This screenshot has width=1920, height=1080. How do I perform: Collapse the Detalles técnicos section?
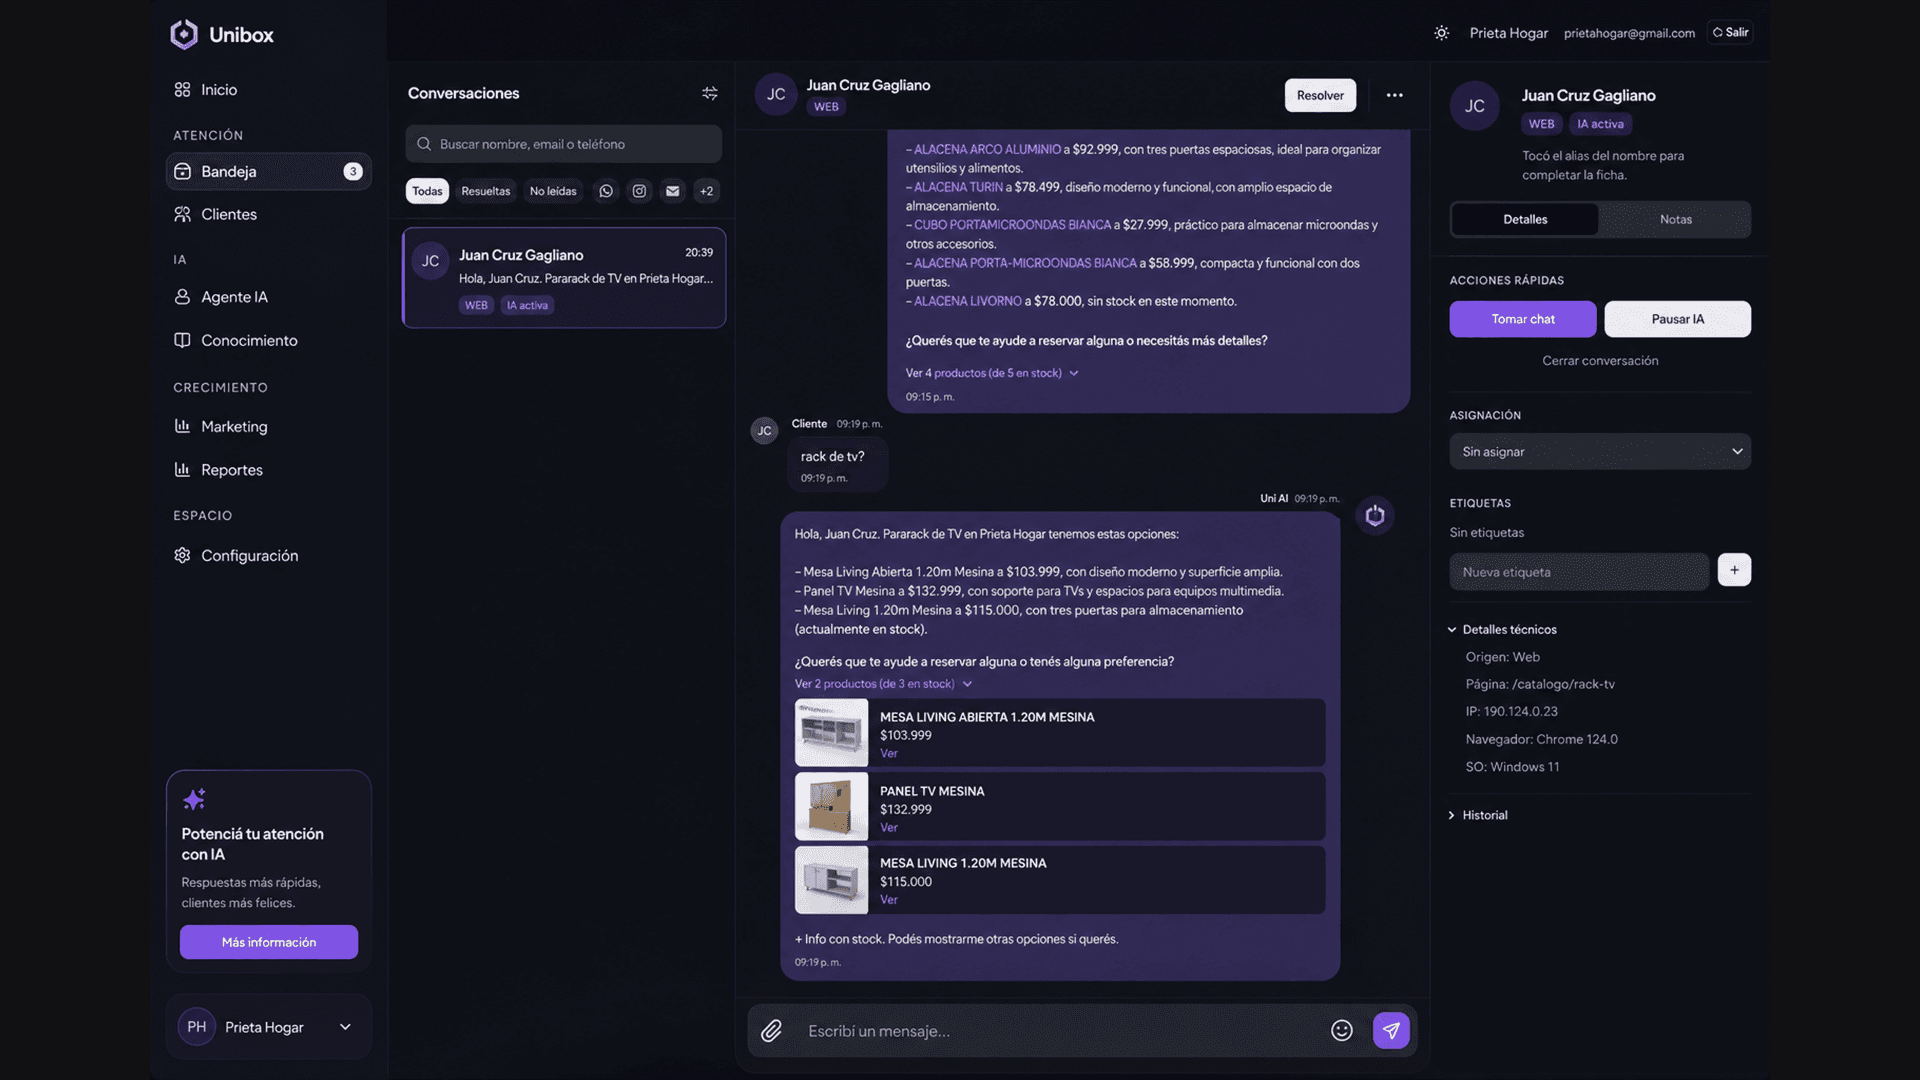pyautogui.click(x=1502, y=629)
